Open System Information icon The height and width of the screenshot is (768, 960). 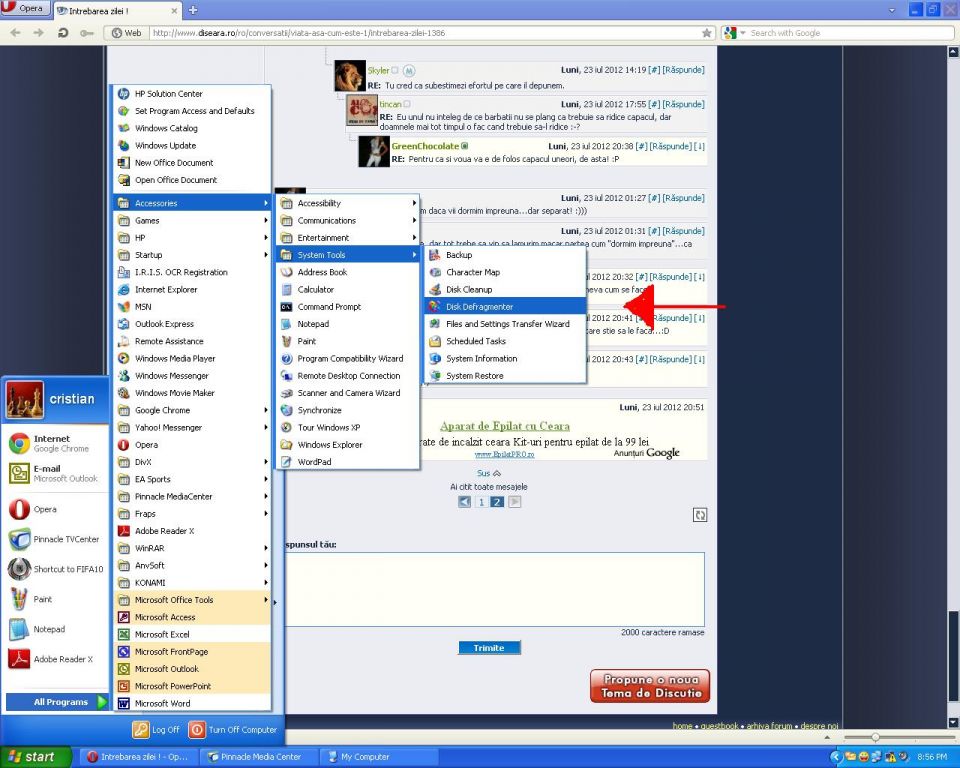pos(435,358)
